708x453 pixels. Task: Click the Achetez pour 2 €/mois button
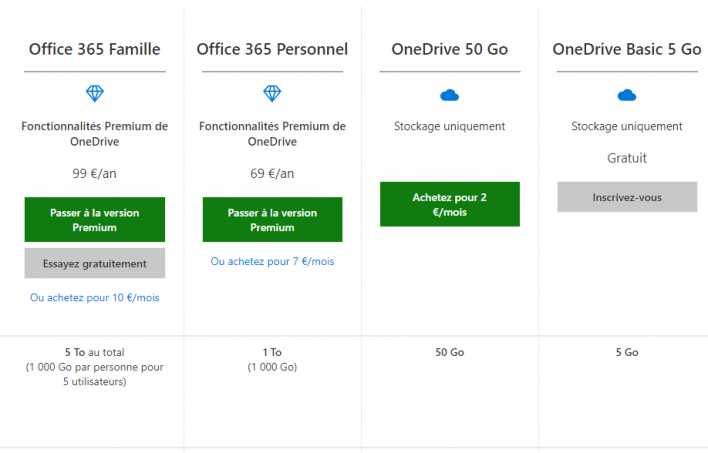point(449,204)
